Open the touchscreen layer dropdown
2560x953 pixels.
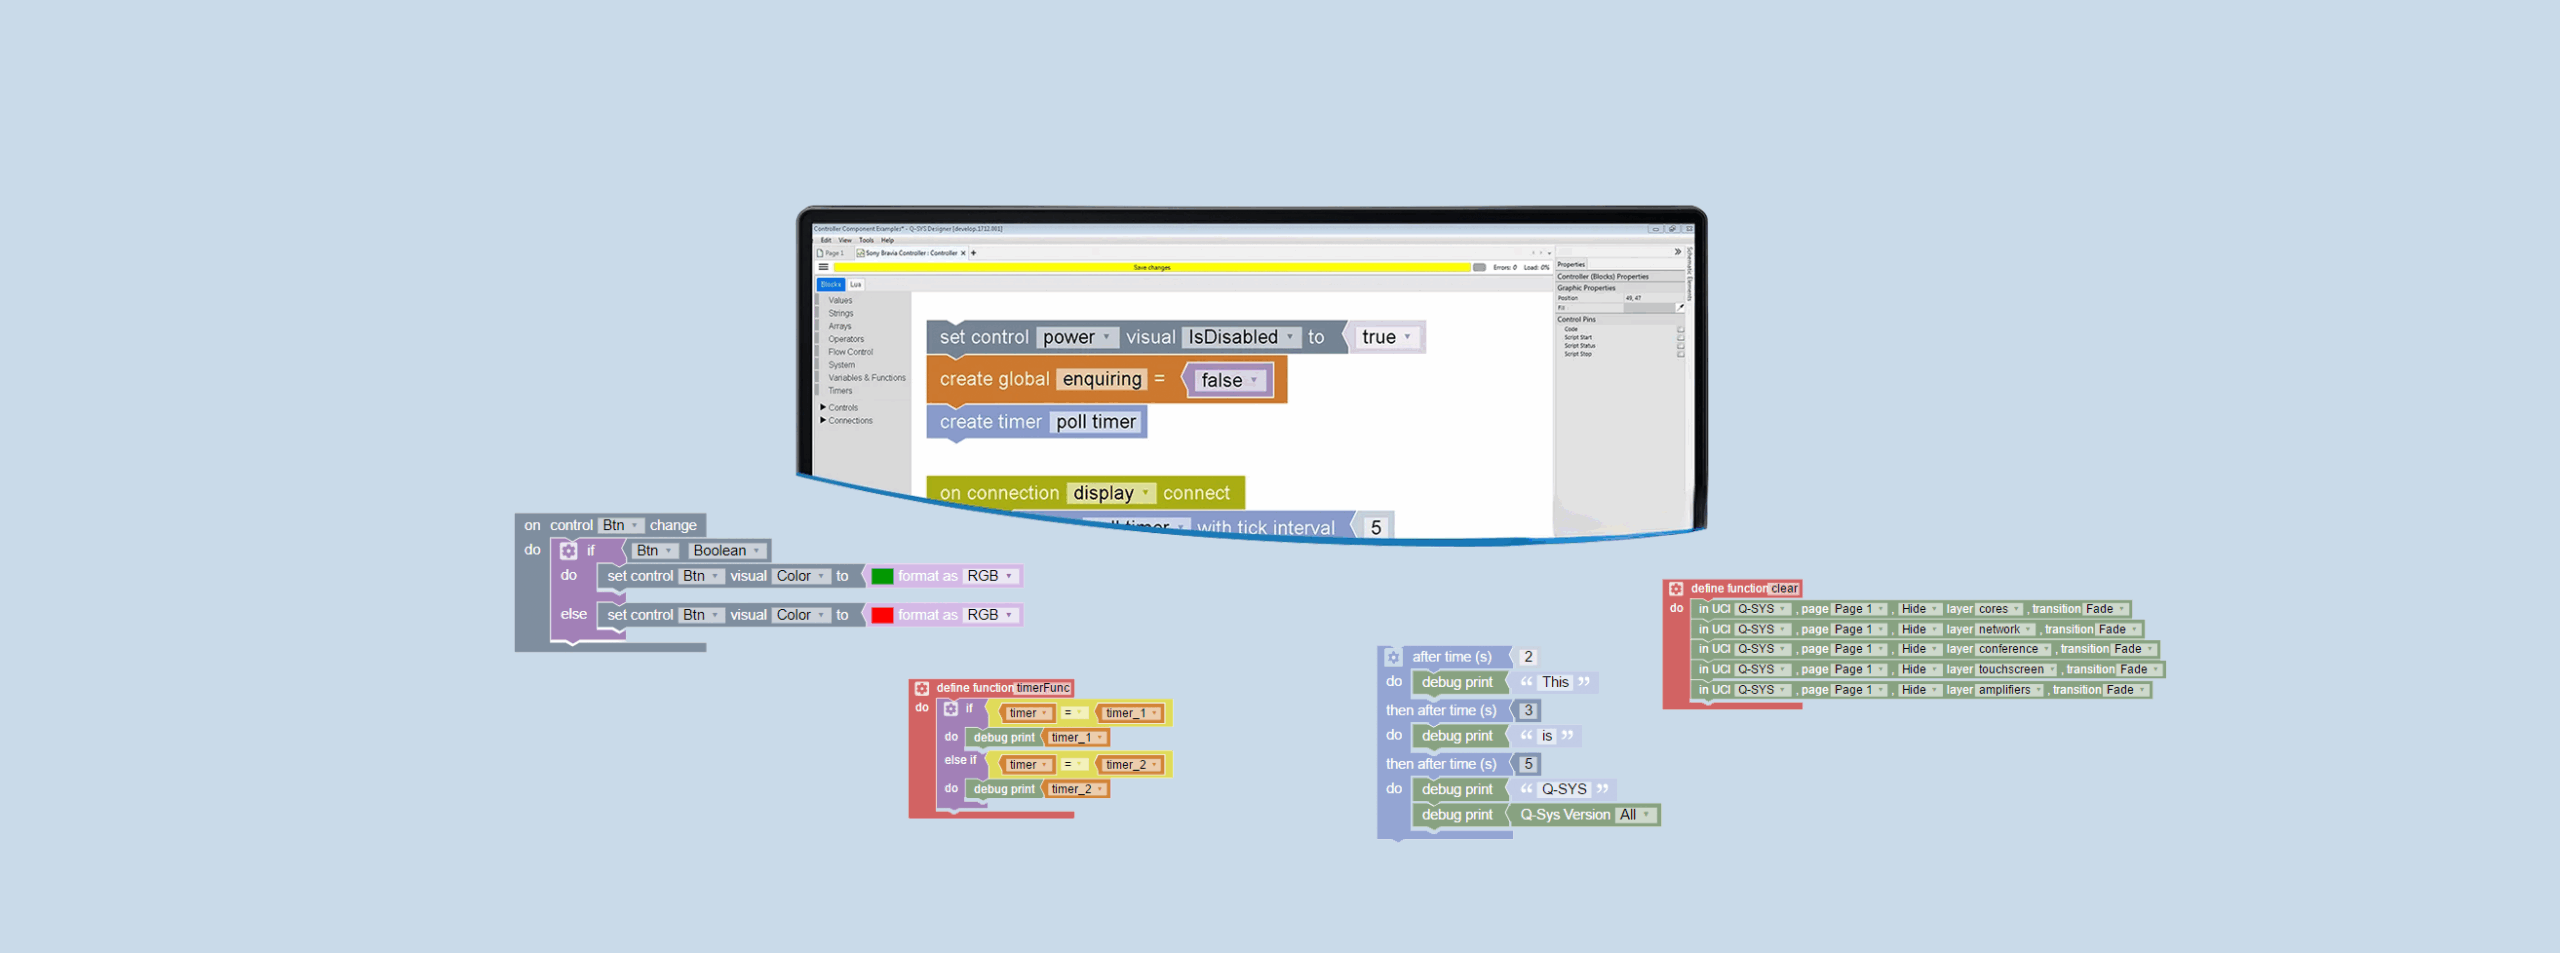2017,670
